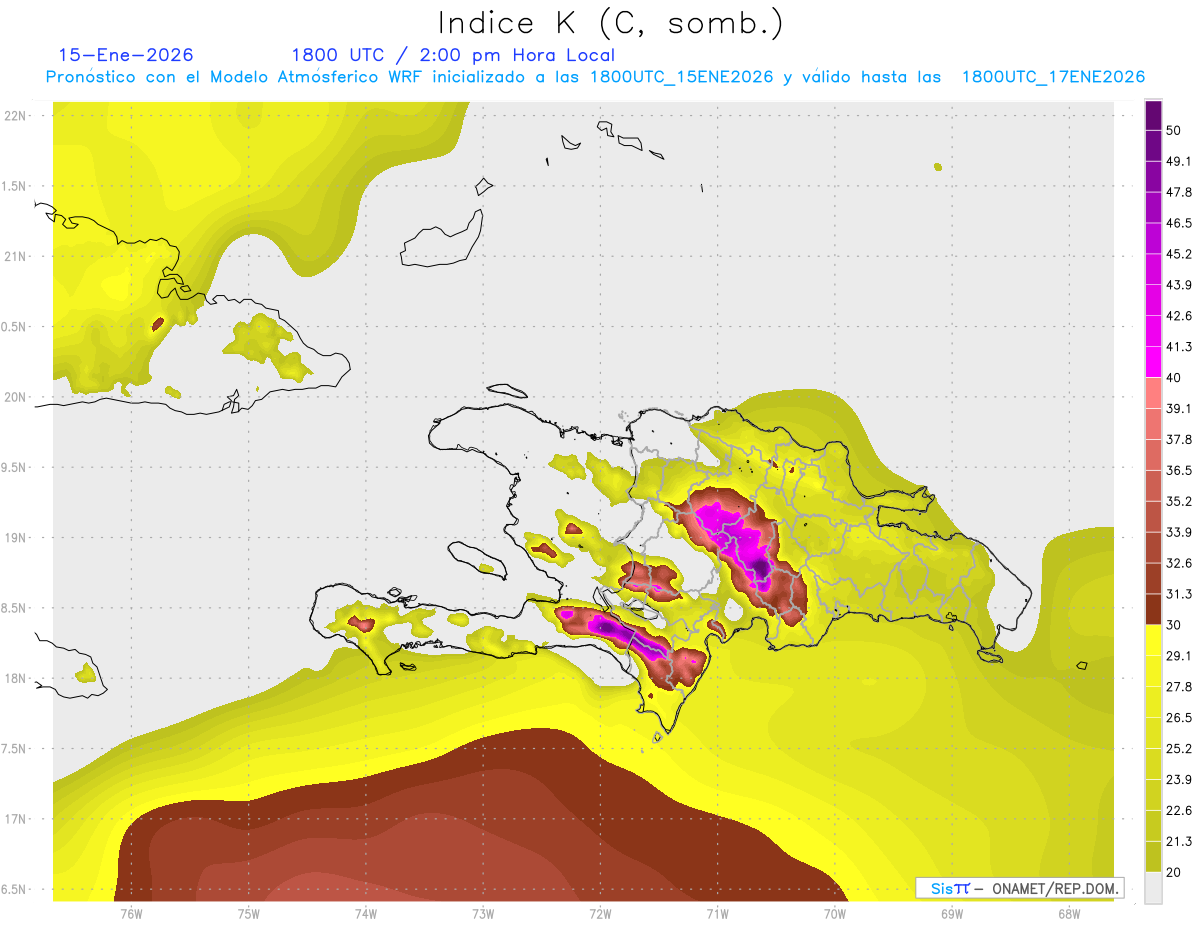Click the colorbar value "22.6"
The width and height of the screenshot is (1200, 927).
pos(1178,810)
